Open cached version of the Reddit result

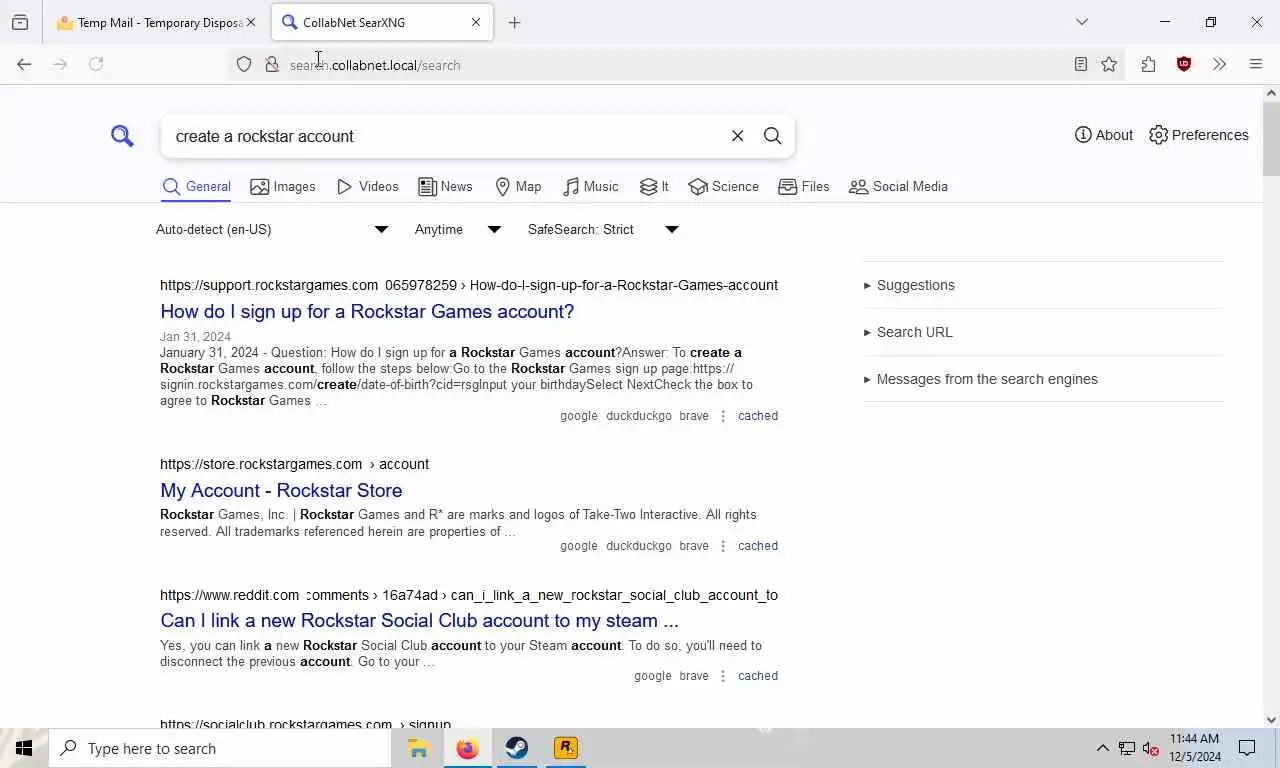coord(758,676)
